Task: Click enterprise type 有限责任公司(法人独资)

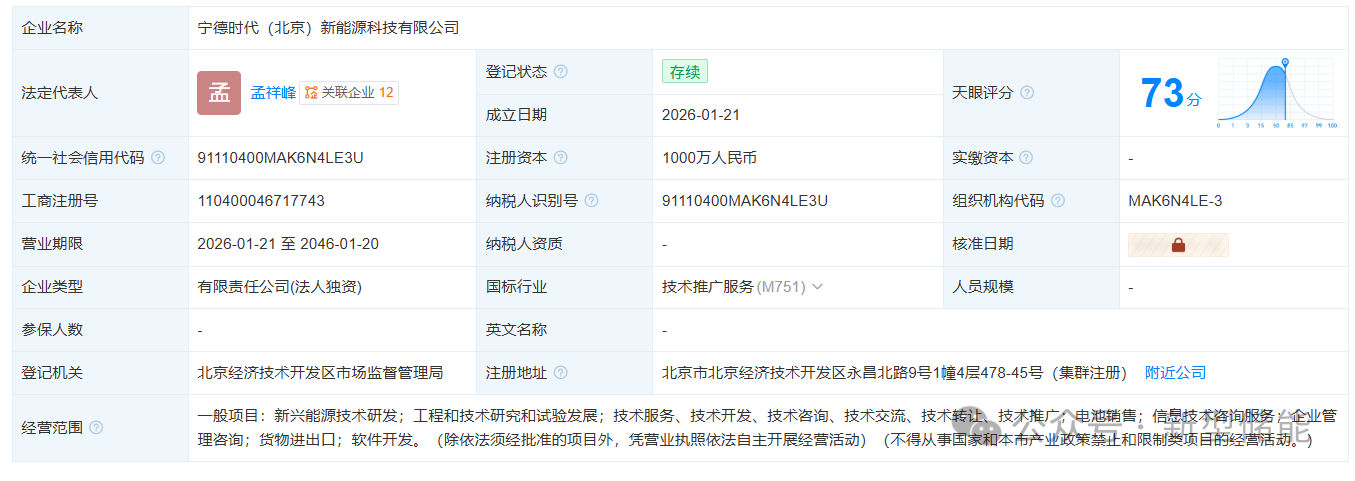Action: pyautogui.click(x=280, y=287)
